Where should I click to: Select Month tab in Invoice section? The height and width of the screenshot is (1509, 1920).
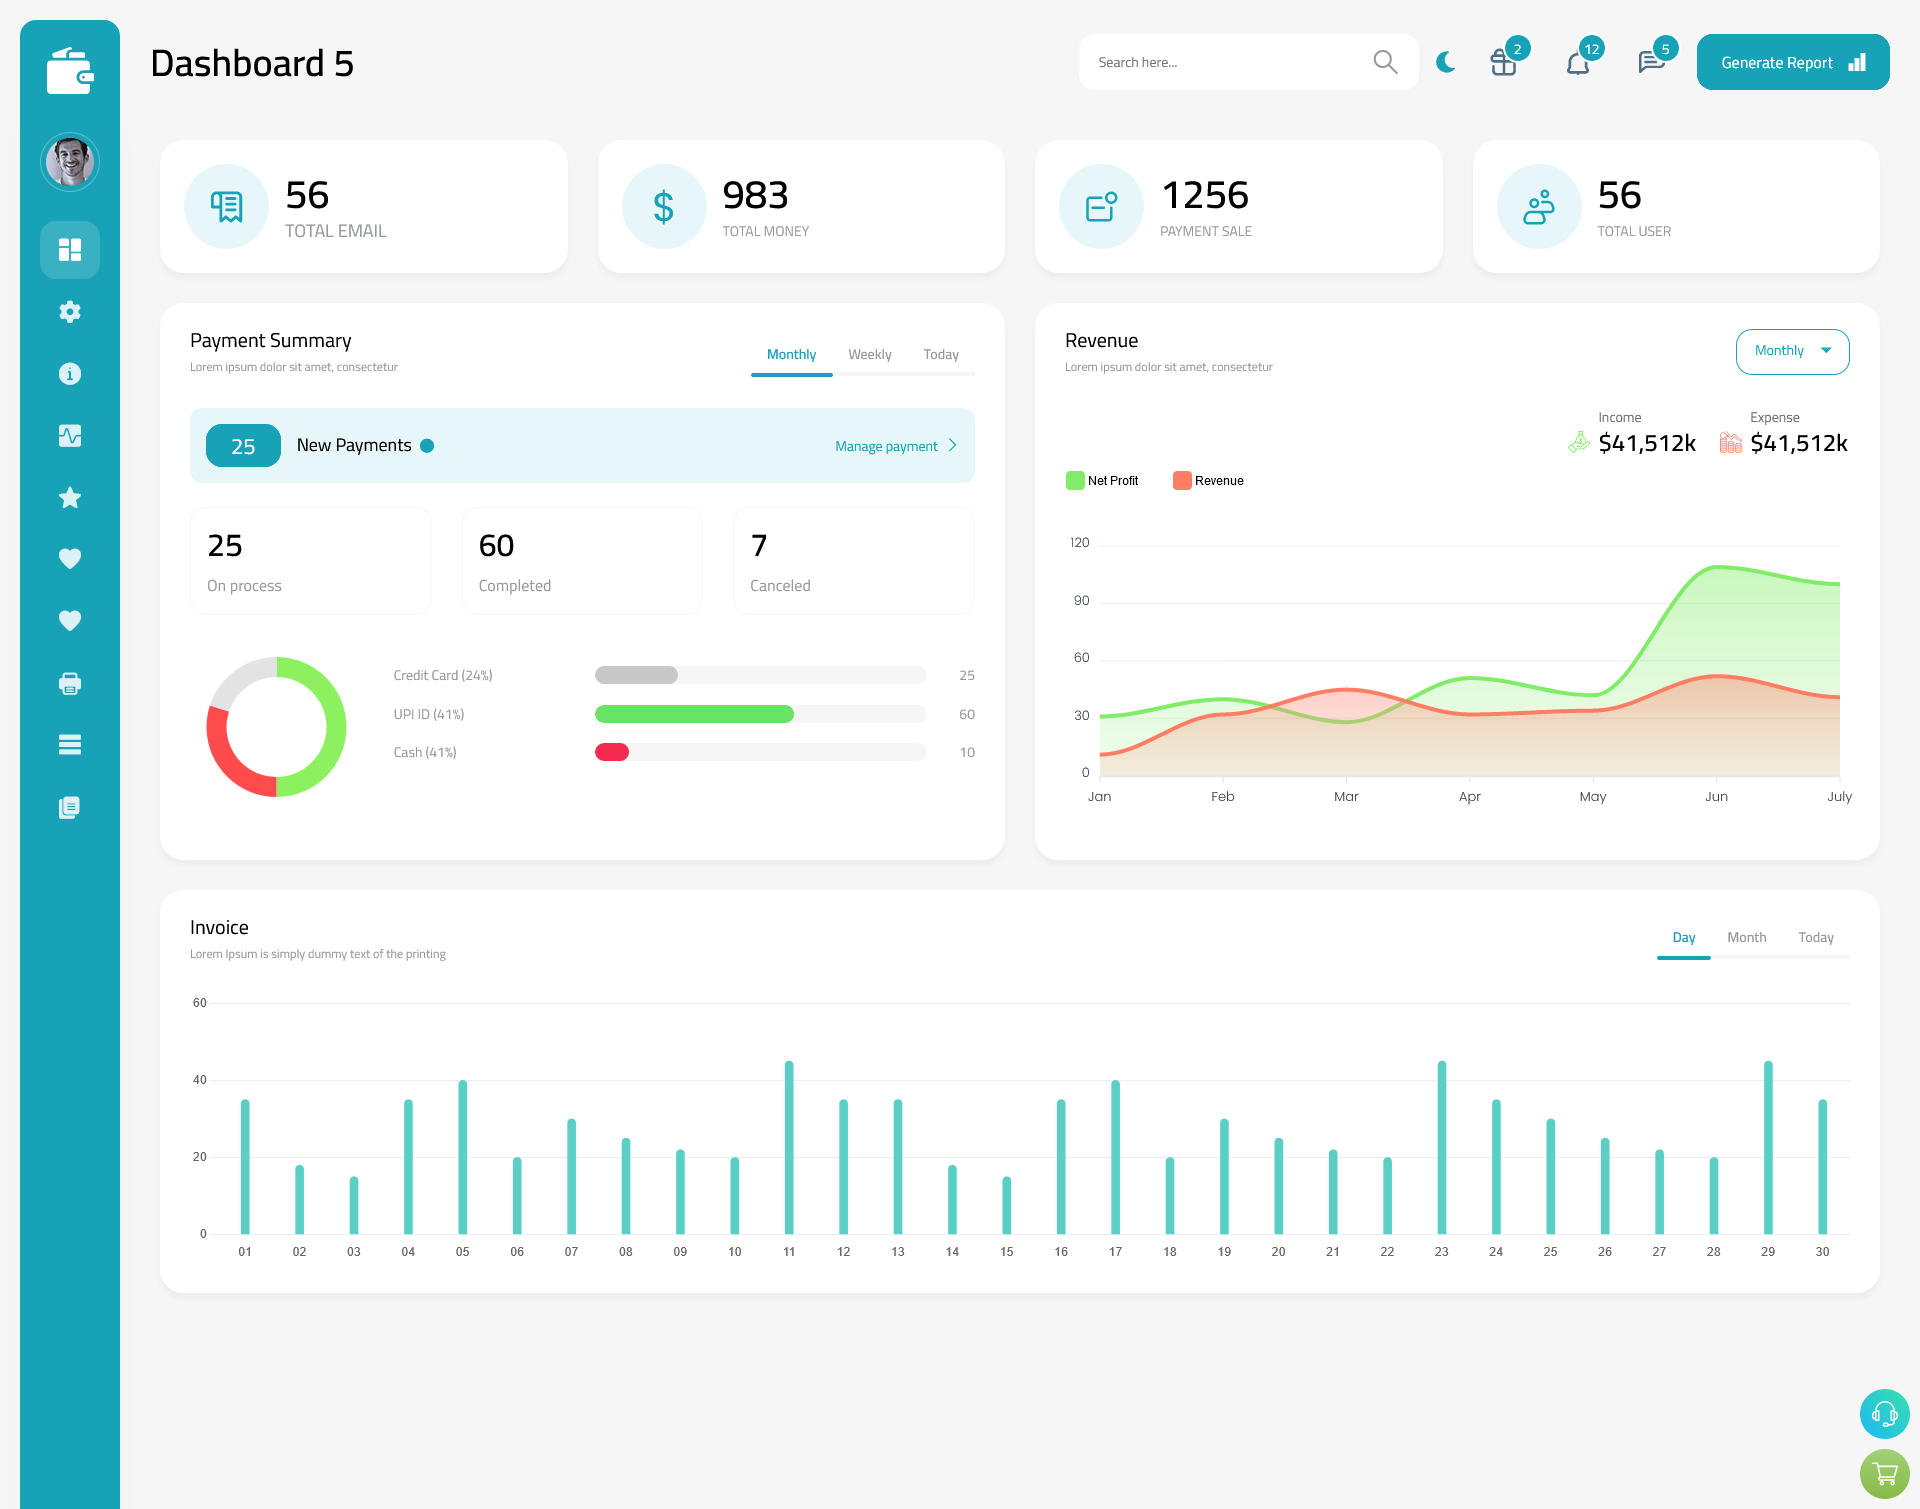(1745, 937)
